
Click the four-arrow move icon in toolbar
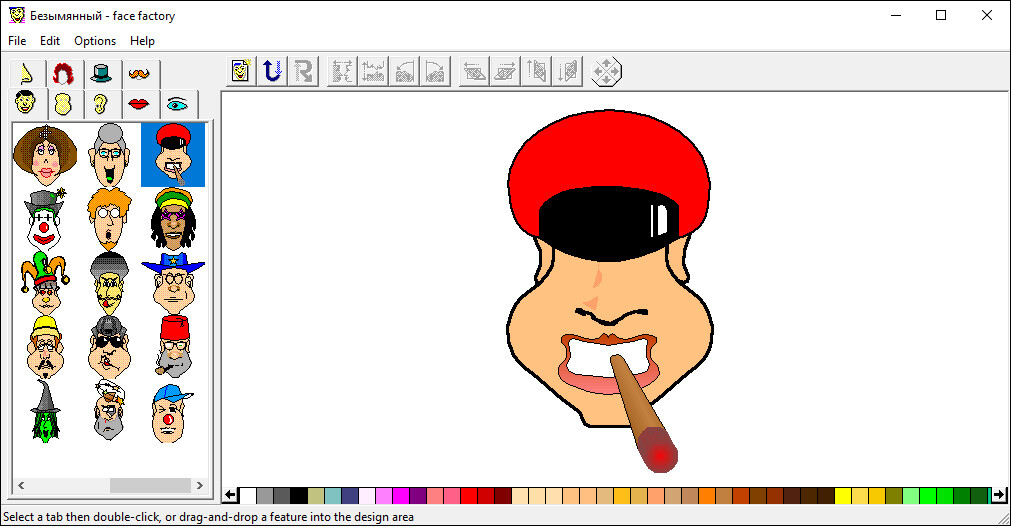point(607,71)
